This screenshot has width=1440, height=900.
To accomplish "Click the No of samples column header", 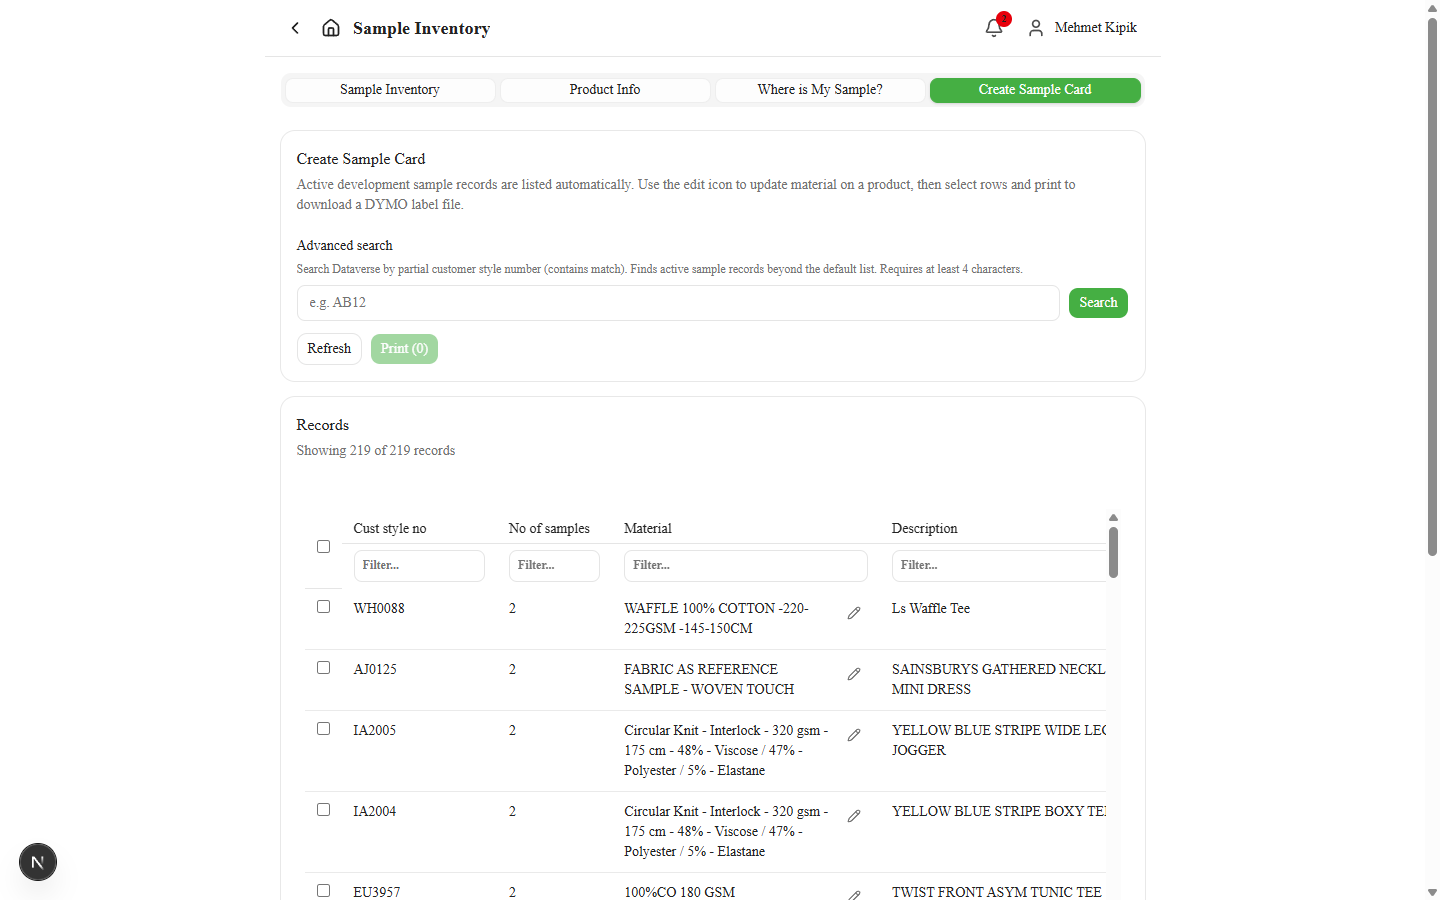I will tap(549, 529).
